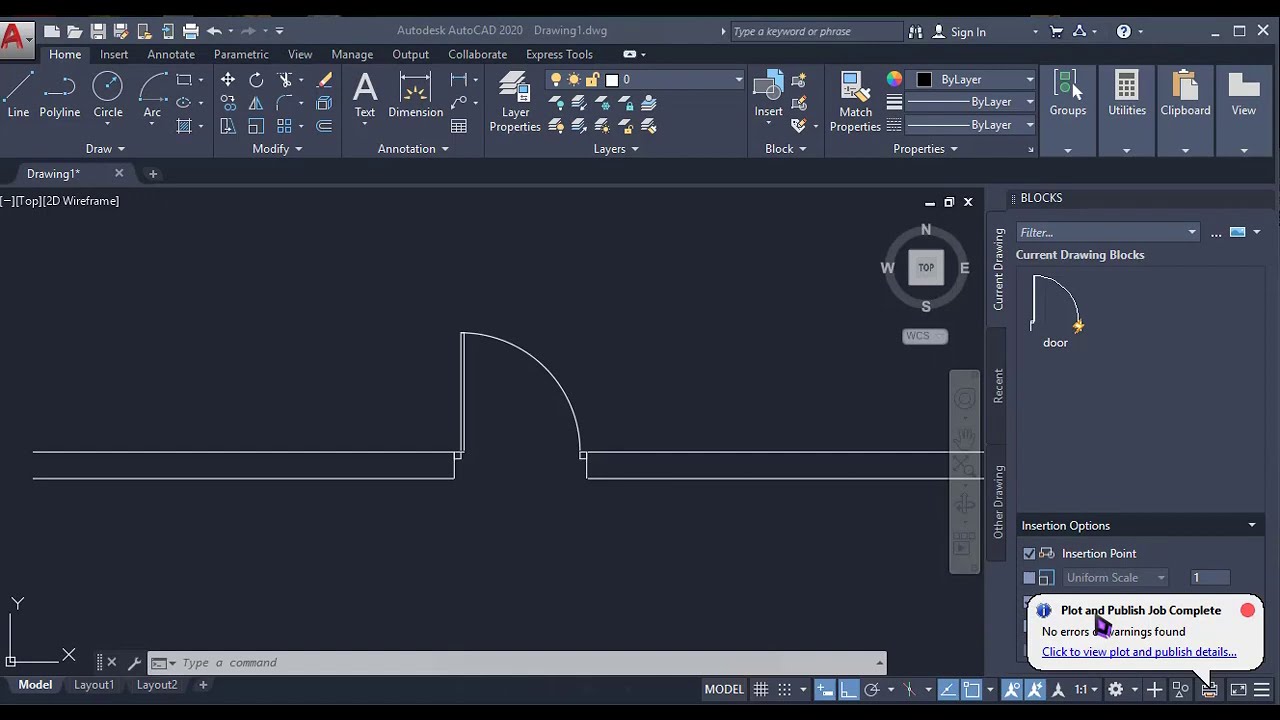Toggle dynamic input in status bar
1280x720 pixels.
(824, 689)
